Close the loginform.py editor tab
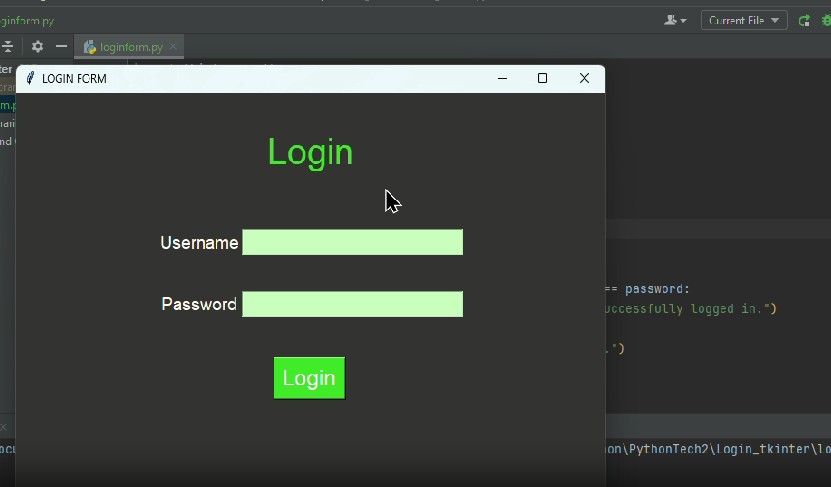Screen dimensions: 831x487 click(173, 47)
